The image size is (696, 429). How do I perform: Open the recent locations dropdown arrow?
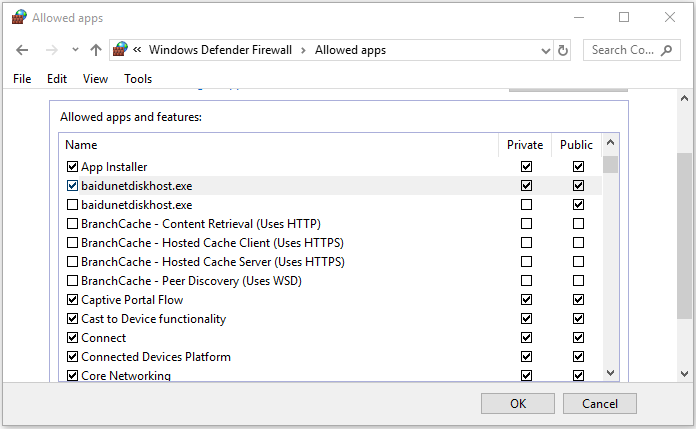coord(75,50)
